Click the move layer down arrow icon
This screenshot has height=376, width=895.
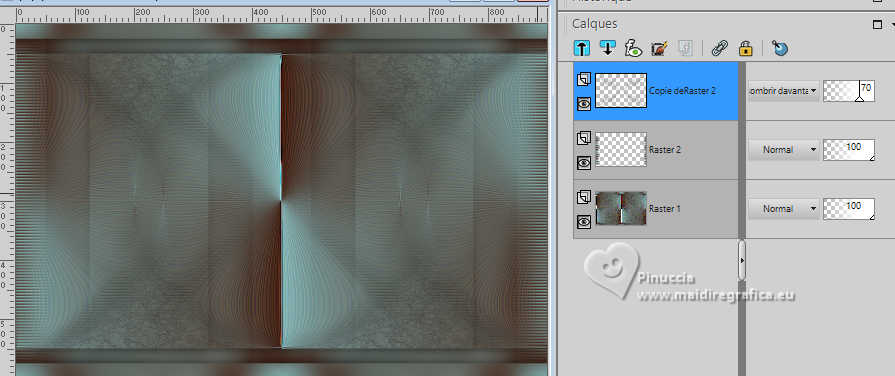tap(608, 48)
